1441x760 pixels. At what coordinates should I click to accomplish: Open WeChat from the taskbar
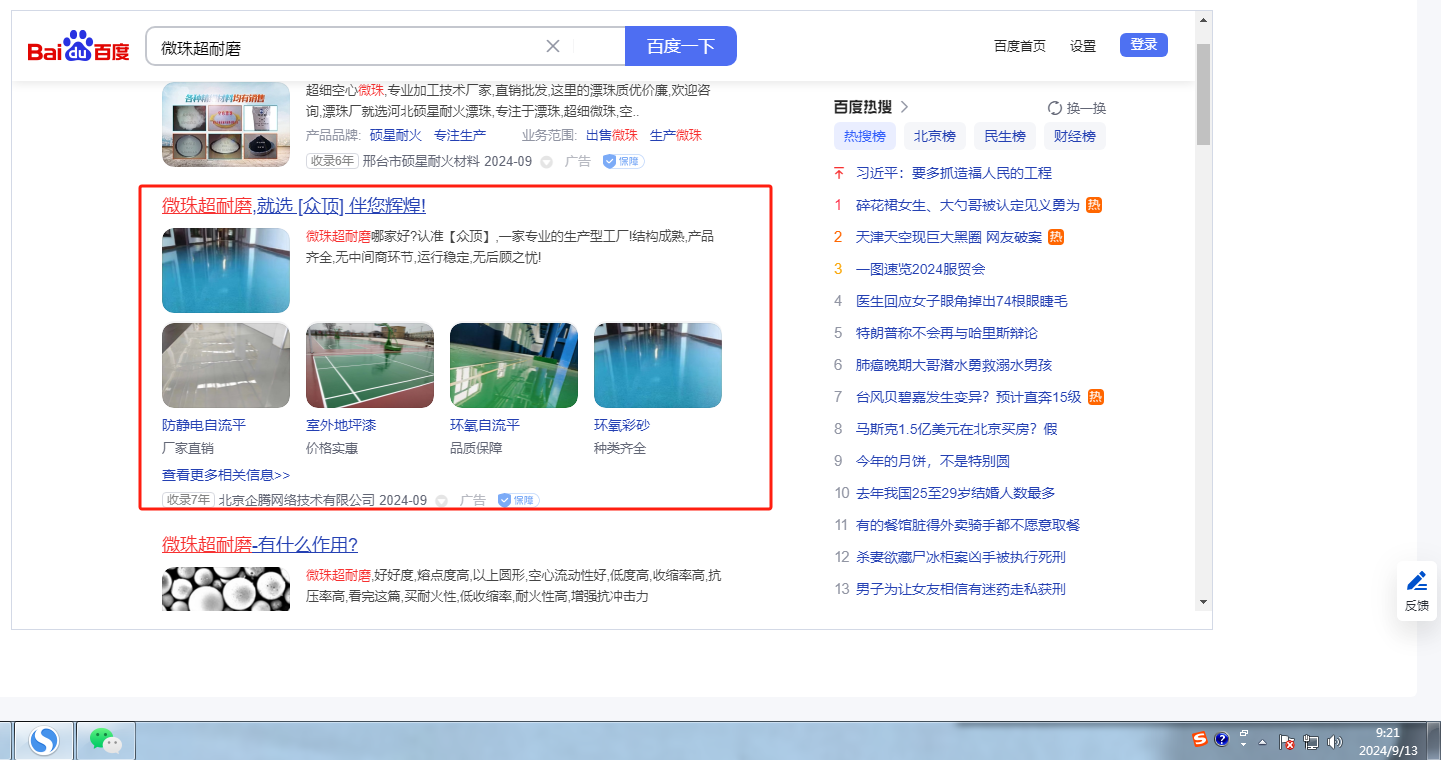[x=105, y=740]
